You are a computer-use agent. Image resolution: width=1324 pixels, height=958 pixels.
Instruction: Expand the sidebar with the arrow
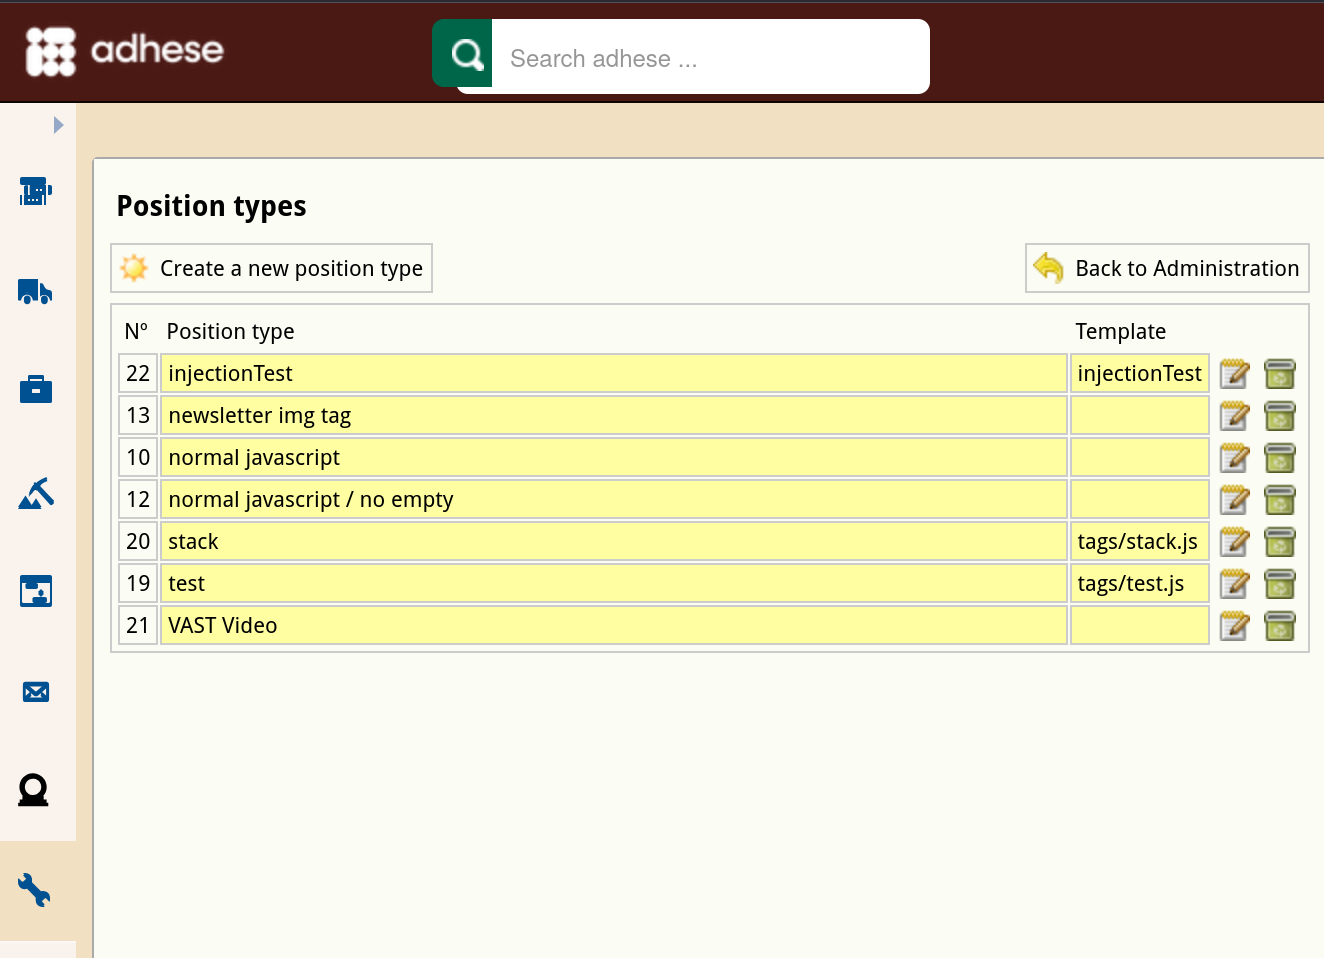tap(58, 125)
